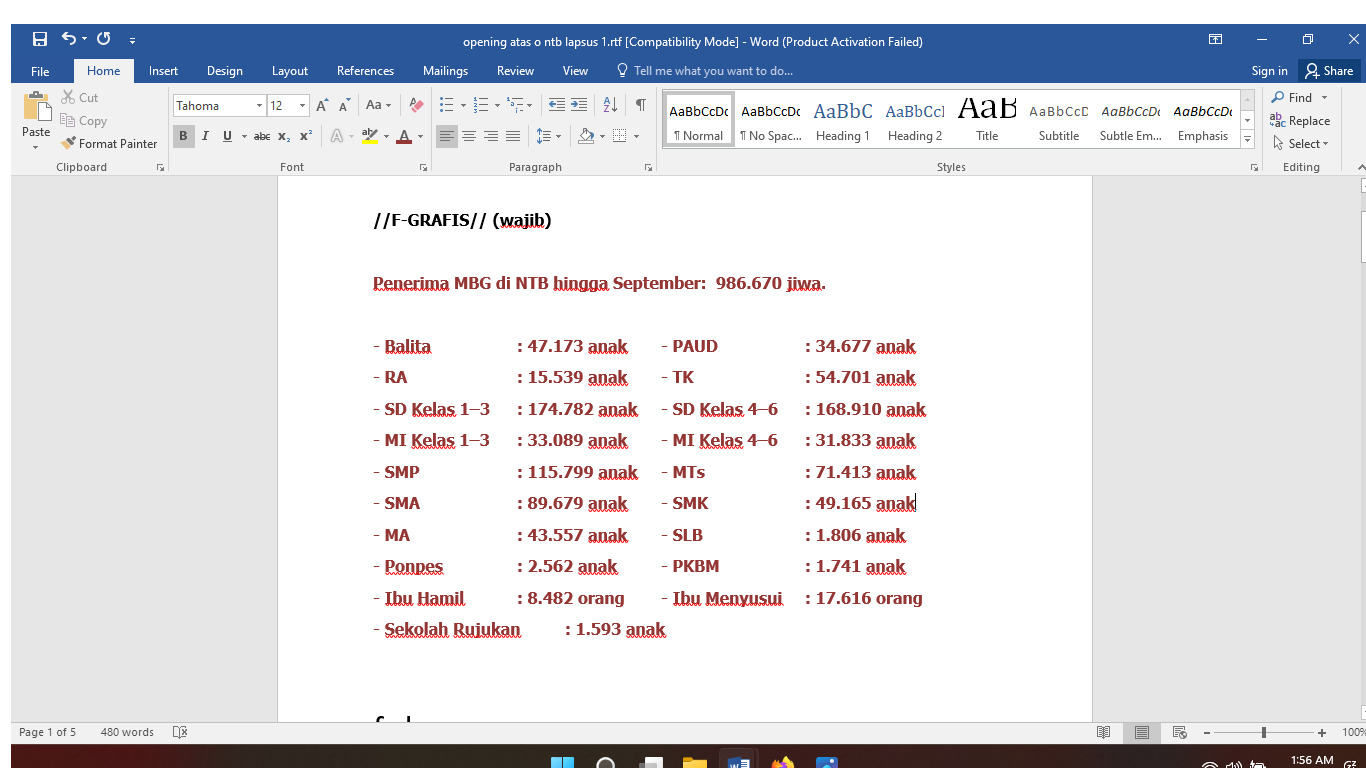Image resolution: width=1366 pixels, height=768 pixels.
Task: Click the Format Painter brush icon
Action: pyautogui.click(x=68, y=144)
